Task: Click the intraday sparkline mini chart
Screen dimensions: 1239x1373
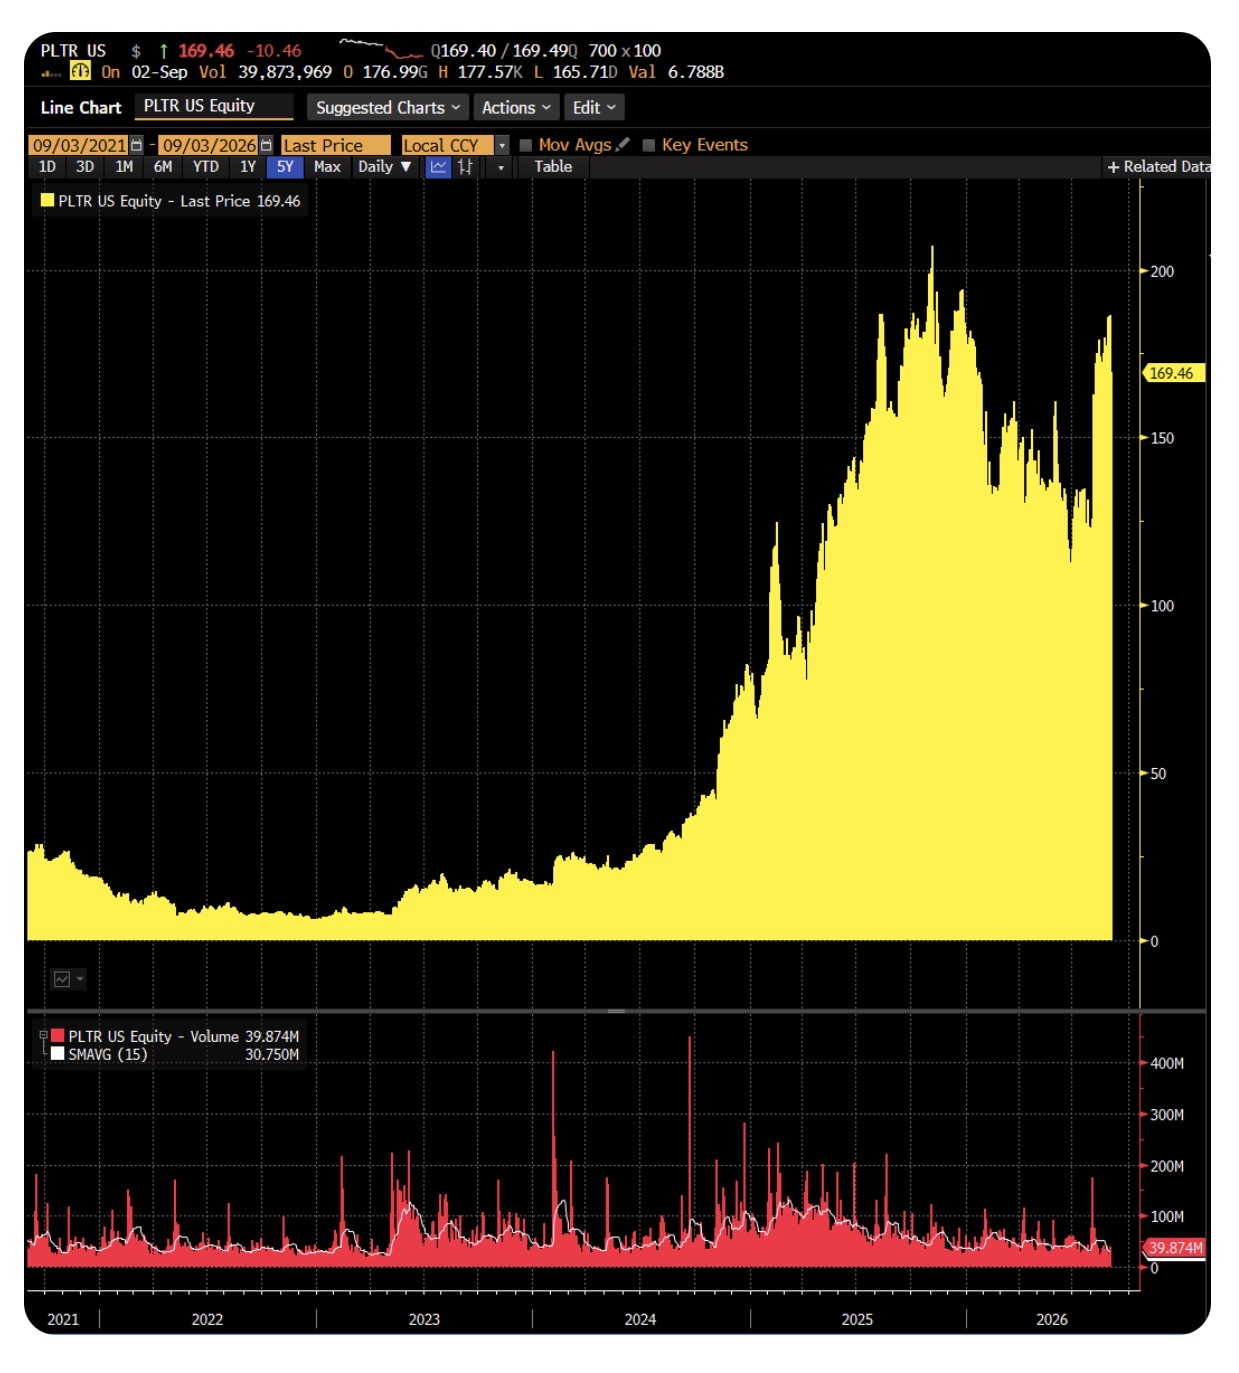Action: point(381,48)
